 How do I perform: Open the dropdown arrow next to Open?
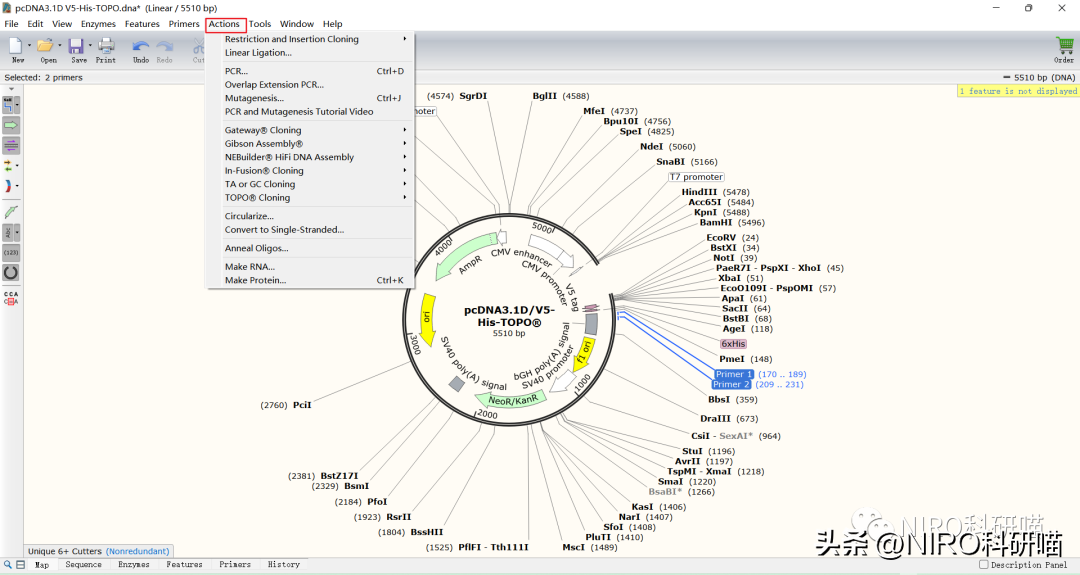coord(60,46)
